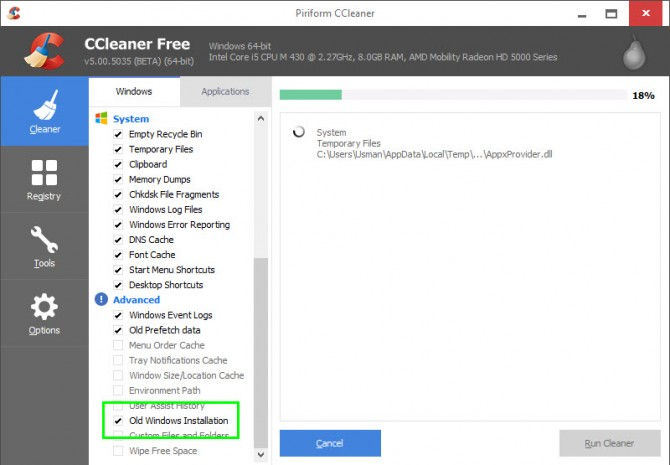Open the Options gear section
The width and height of the screenshot is (670, 465).
click(x=44, y=314)
